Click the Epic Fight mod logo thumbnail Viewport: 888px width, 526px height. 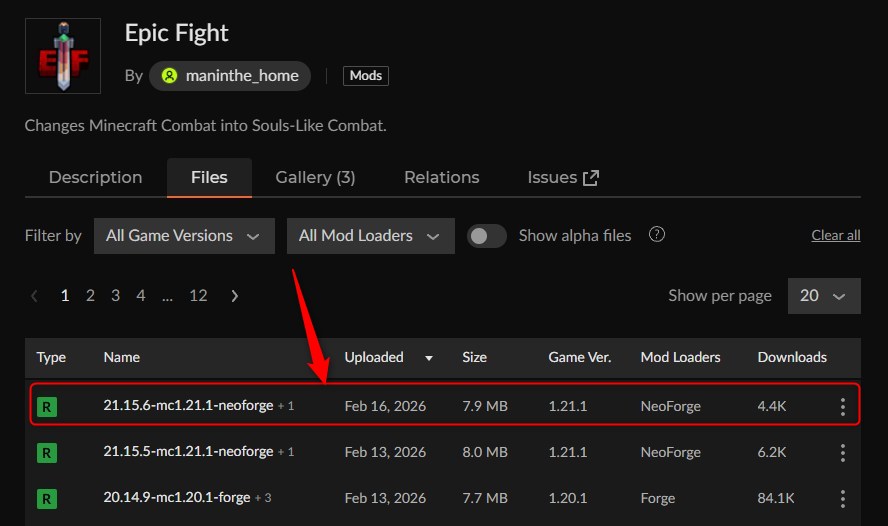[x=63, y=56]
